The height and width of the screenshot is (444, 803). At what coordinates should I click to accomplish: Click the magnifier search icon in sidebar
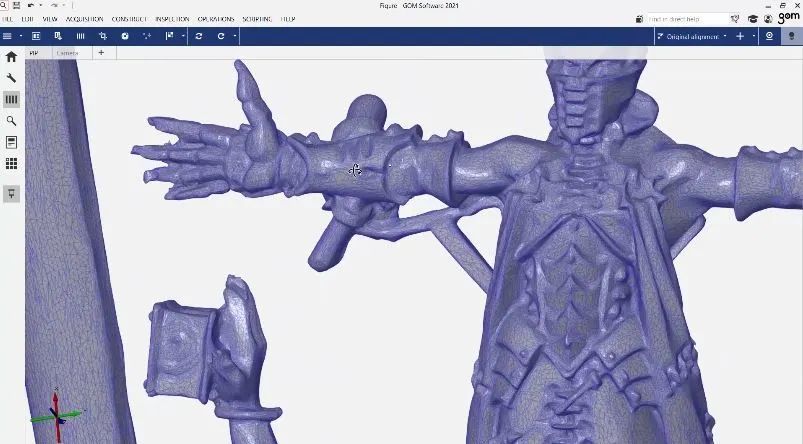(11, 120)
